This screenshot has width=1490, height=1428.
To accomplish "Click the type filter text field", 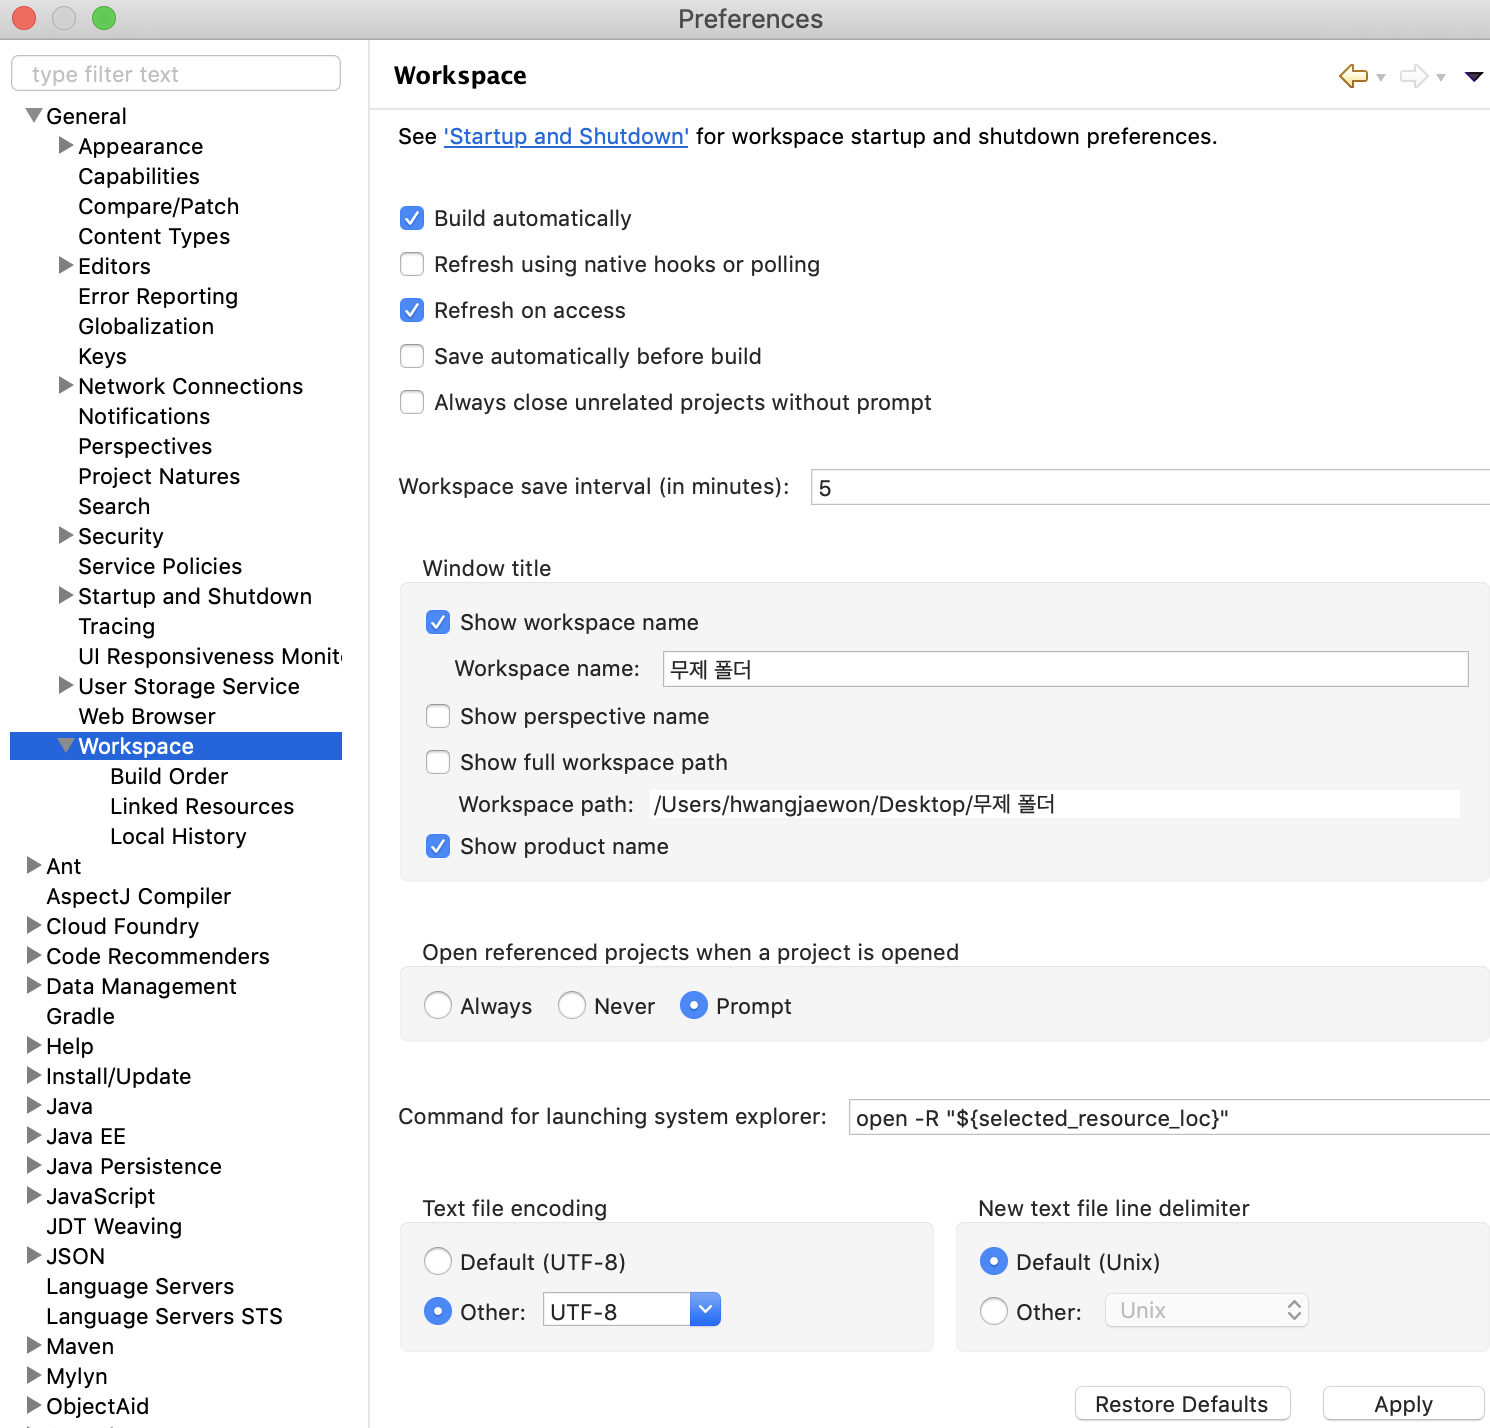I will click(176, 74).
